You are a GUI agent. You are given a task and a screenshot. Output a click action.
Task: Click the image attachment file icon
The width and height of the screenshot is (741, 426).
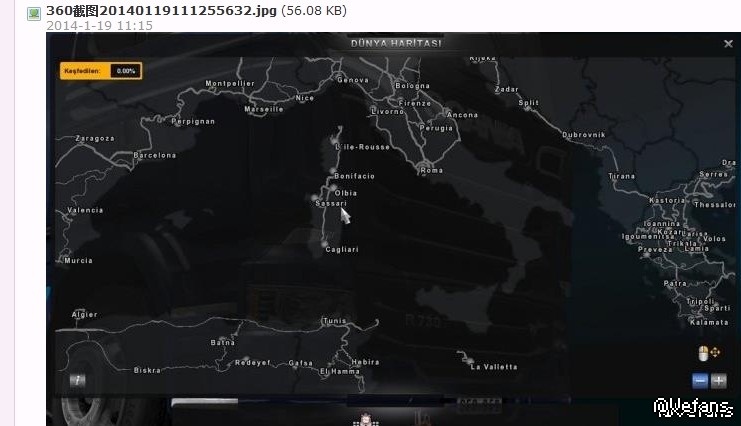(x=34, y=14)
